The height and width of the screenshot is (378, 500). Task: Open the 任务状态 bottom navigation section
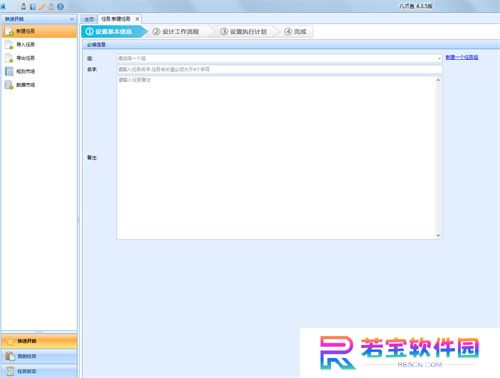(x=39, y=371)
